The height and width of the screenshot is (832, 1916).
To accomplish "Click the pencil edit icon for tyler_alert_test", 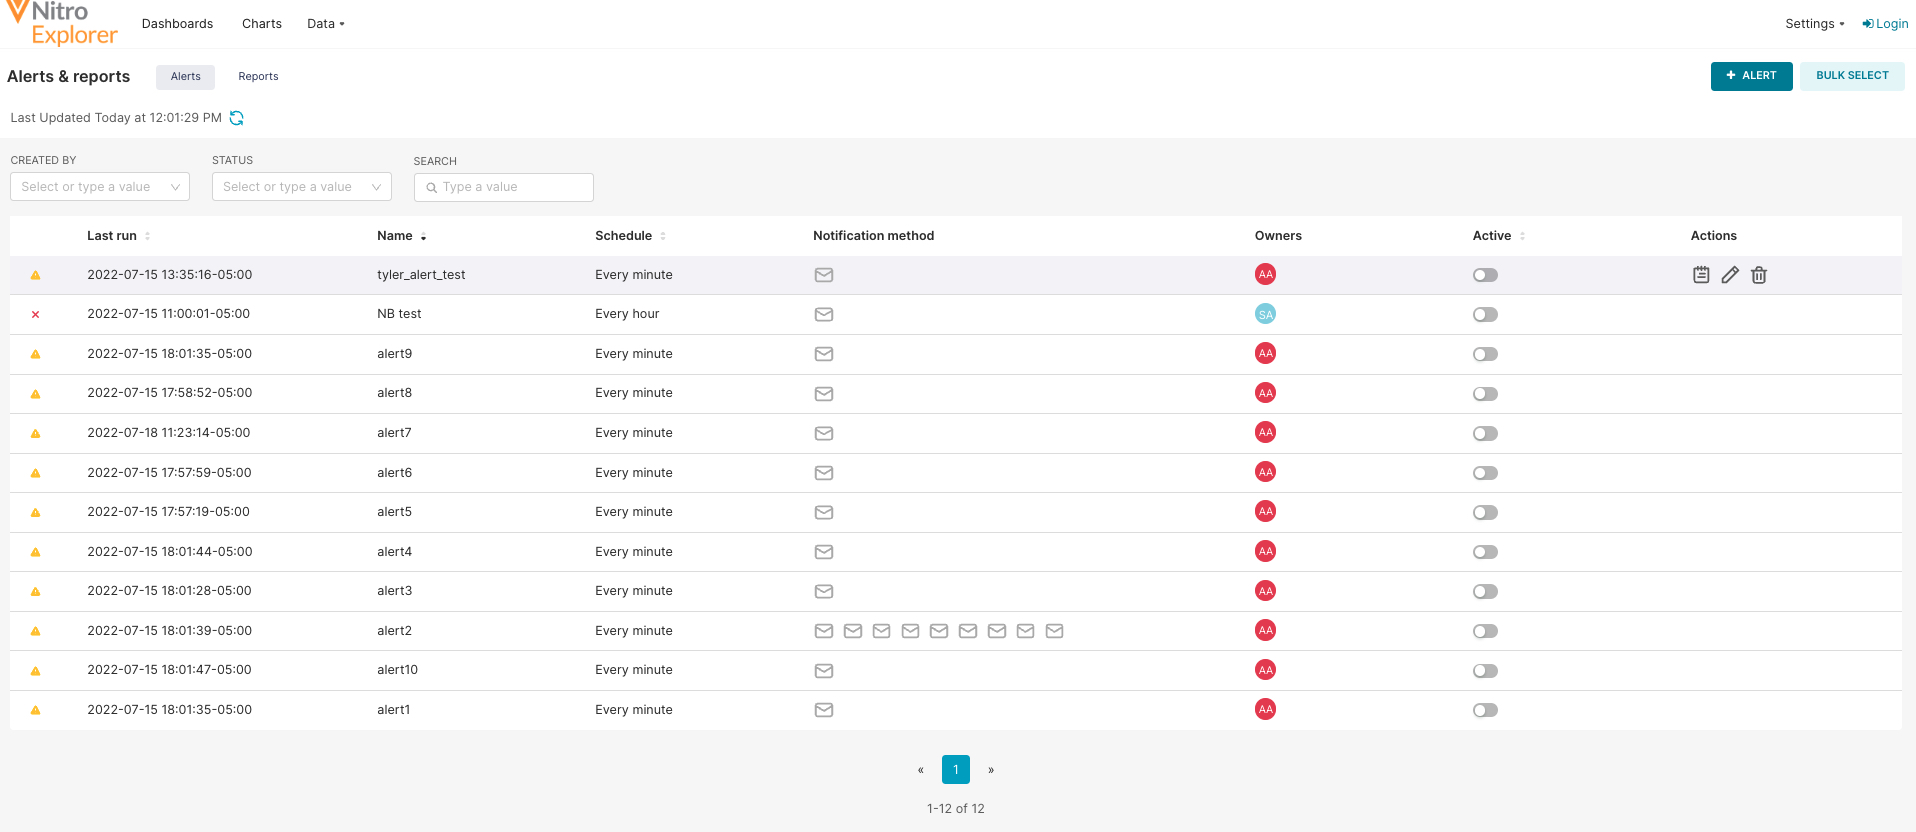I will click(1730, 275).
